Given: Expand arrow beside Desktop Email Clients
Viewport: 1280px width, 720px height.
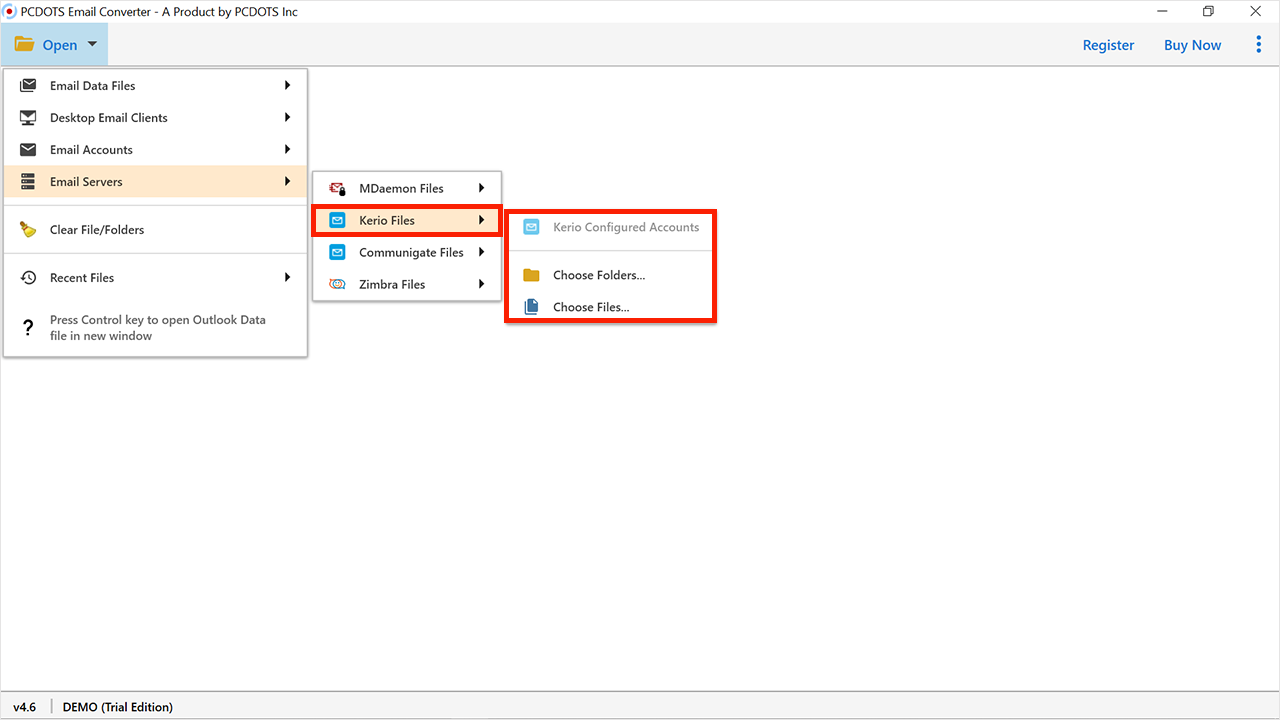Looking at the screenshot, I should (287, 117).
